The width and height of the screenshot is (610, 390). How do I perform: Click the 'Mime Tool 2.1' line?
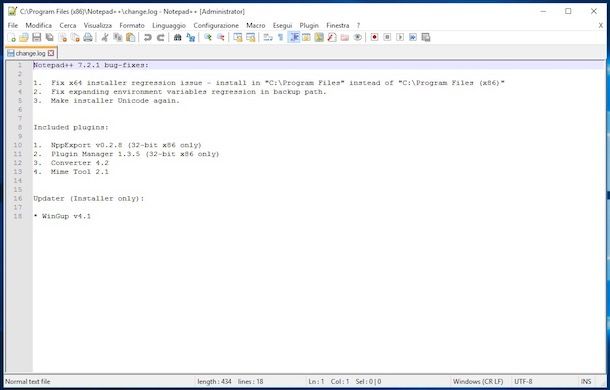tap(80, 172)
